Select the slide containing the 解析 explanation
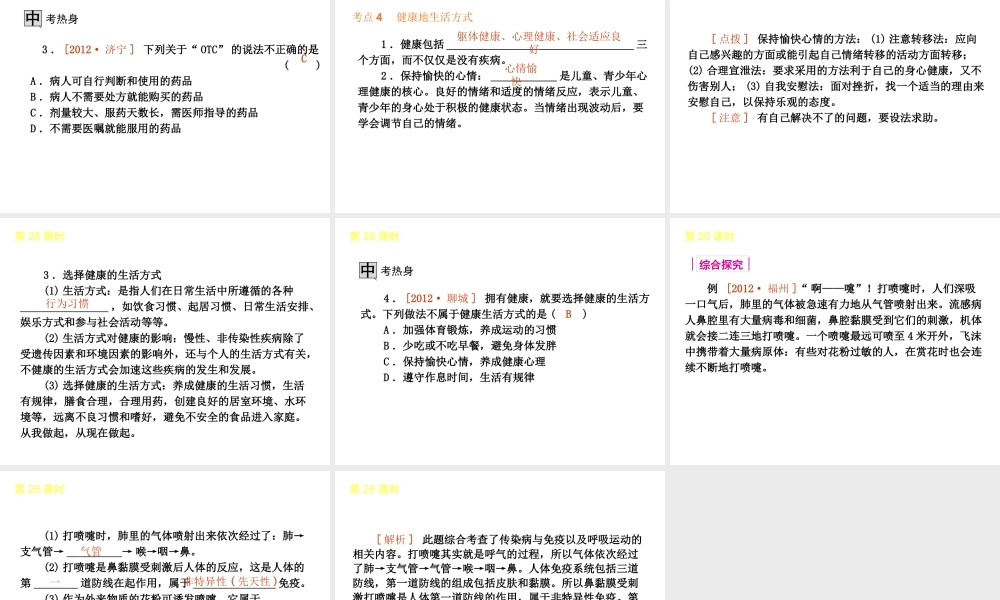This screenshot has height=600, width=1000. tap(499, 536)
